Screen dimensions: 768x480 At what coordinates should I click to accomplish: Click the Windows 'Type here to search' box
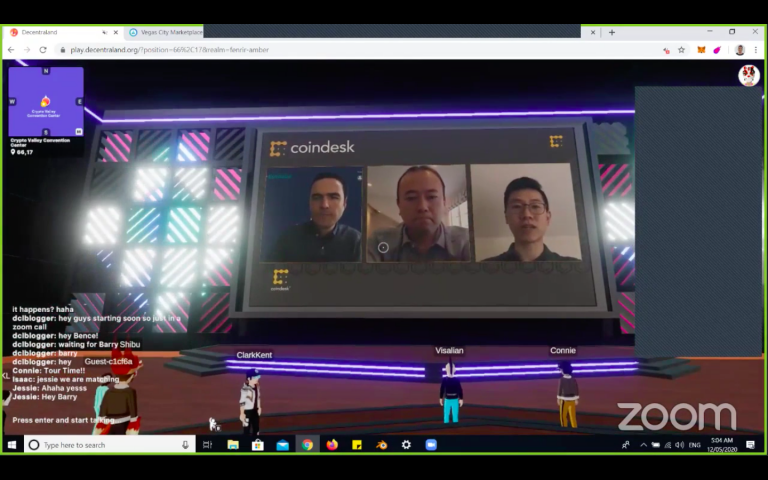(110, 445)
